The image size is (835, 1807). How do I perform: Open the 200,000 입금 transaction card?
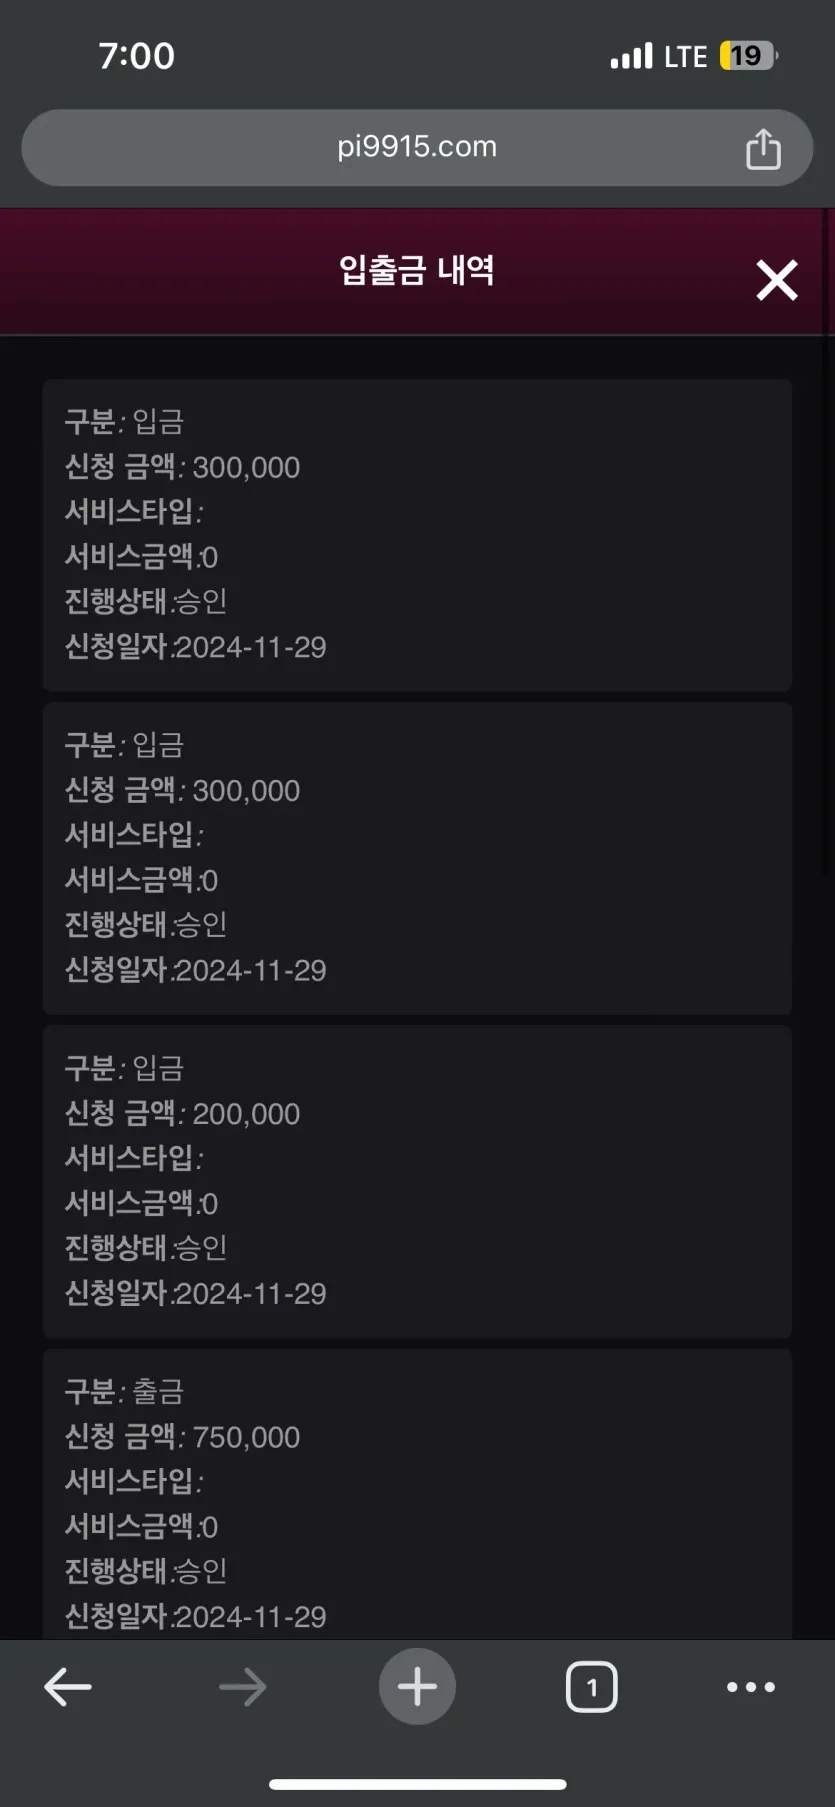click(417, 1181)
